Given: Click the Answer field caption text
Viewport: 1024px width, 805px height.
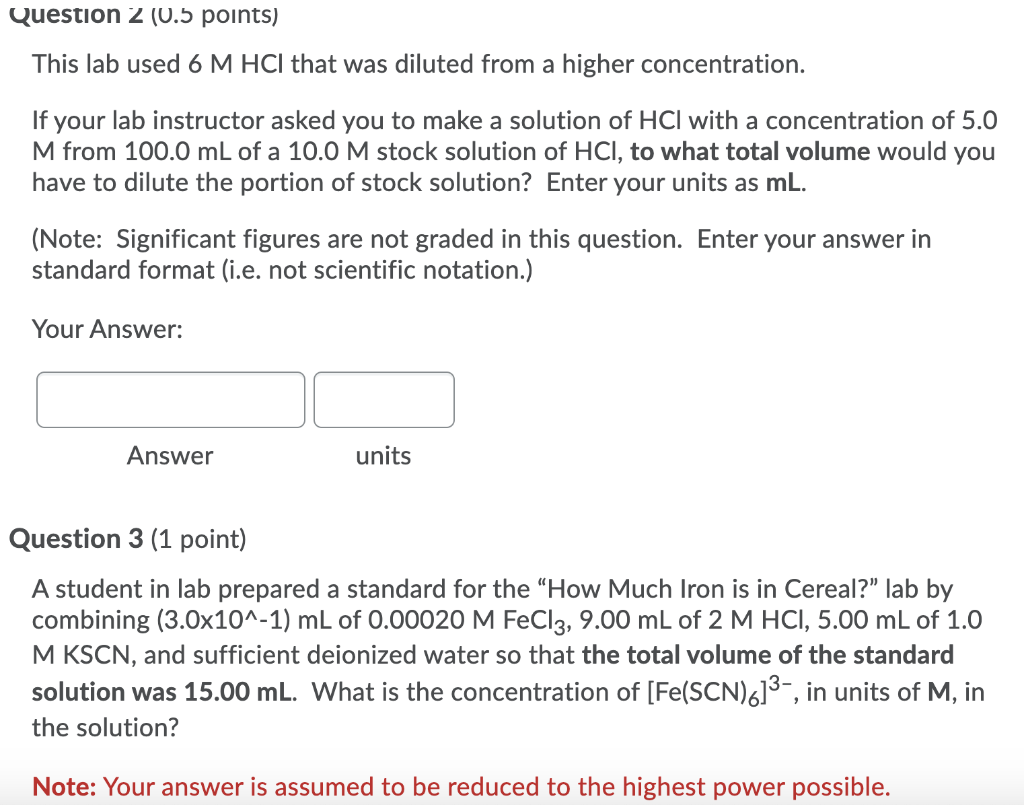Looking at the screenshot, I should (x=170, y=456).
